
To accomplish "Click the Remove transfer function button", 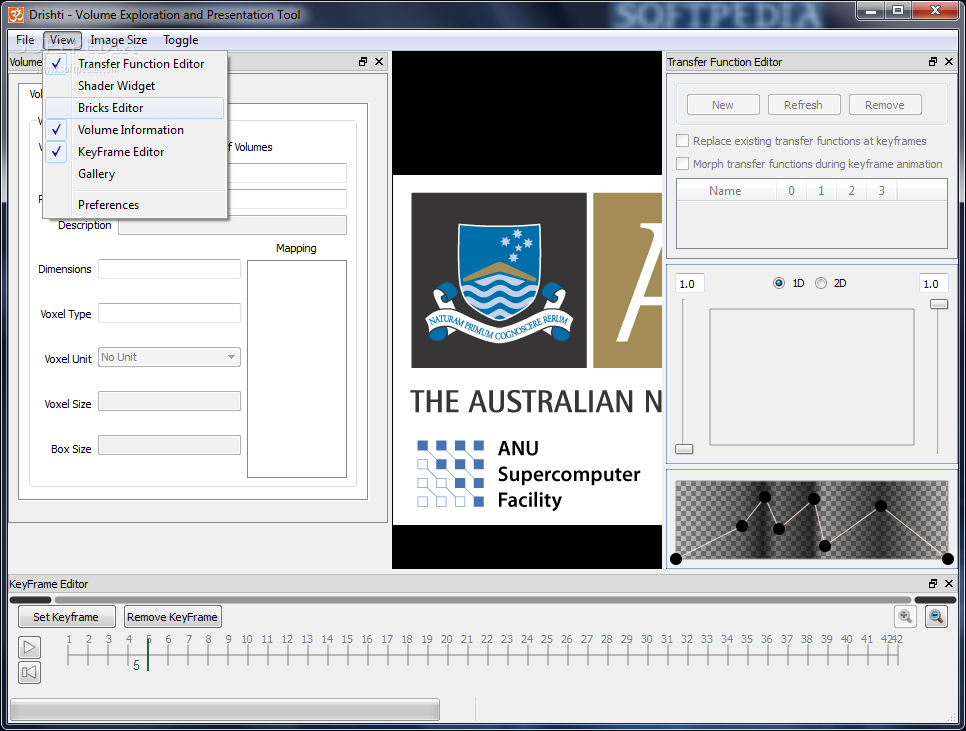I will pyautogui.click(x=885, y=105).
